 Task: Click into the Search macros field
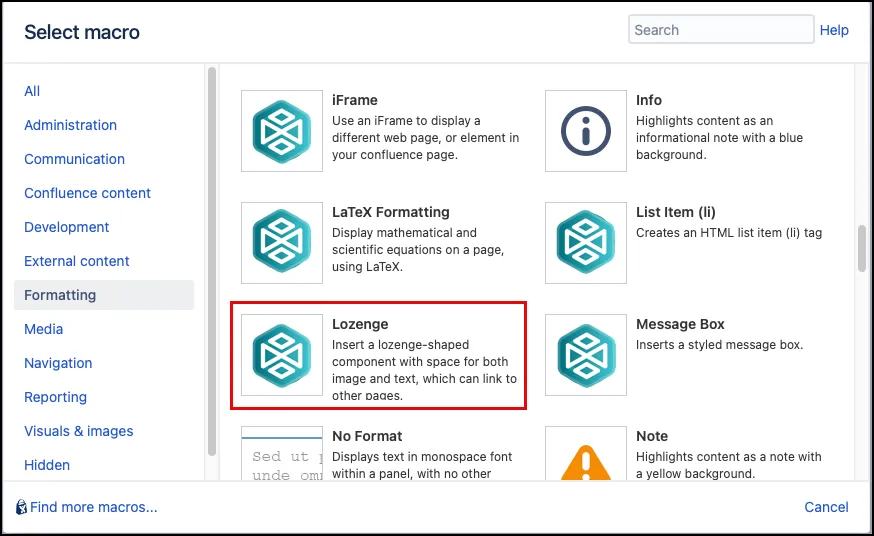721,30
